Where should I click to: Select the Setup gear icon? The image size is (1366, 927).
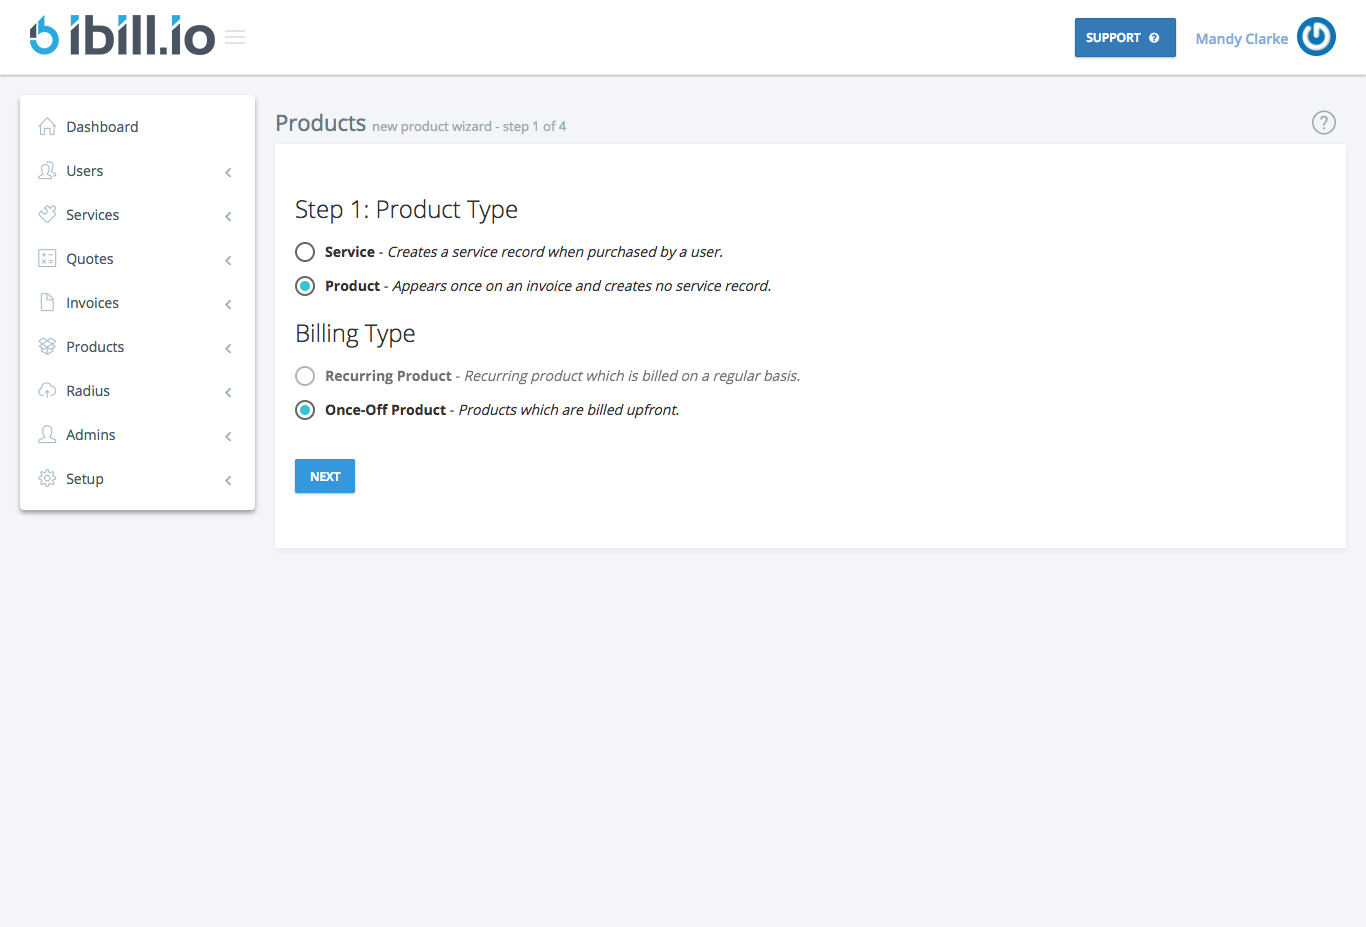point(46,478)
